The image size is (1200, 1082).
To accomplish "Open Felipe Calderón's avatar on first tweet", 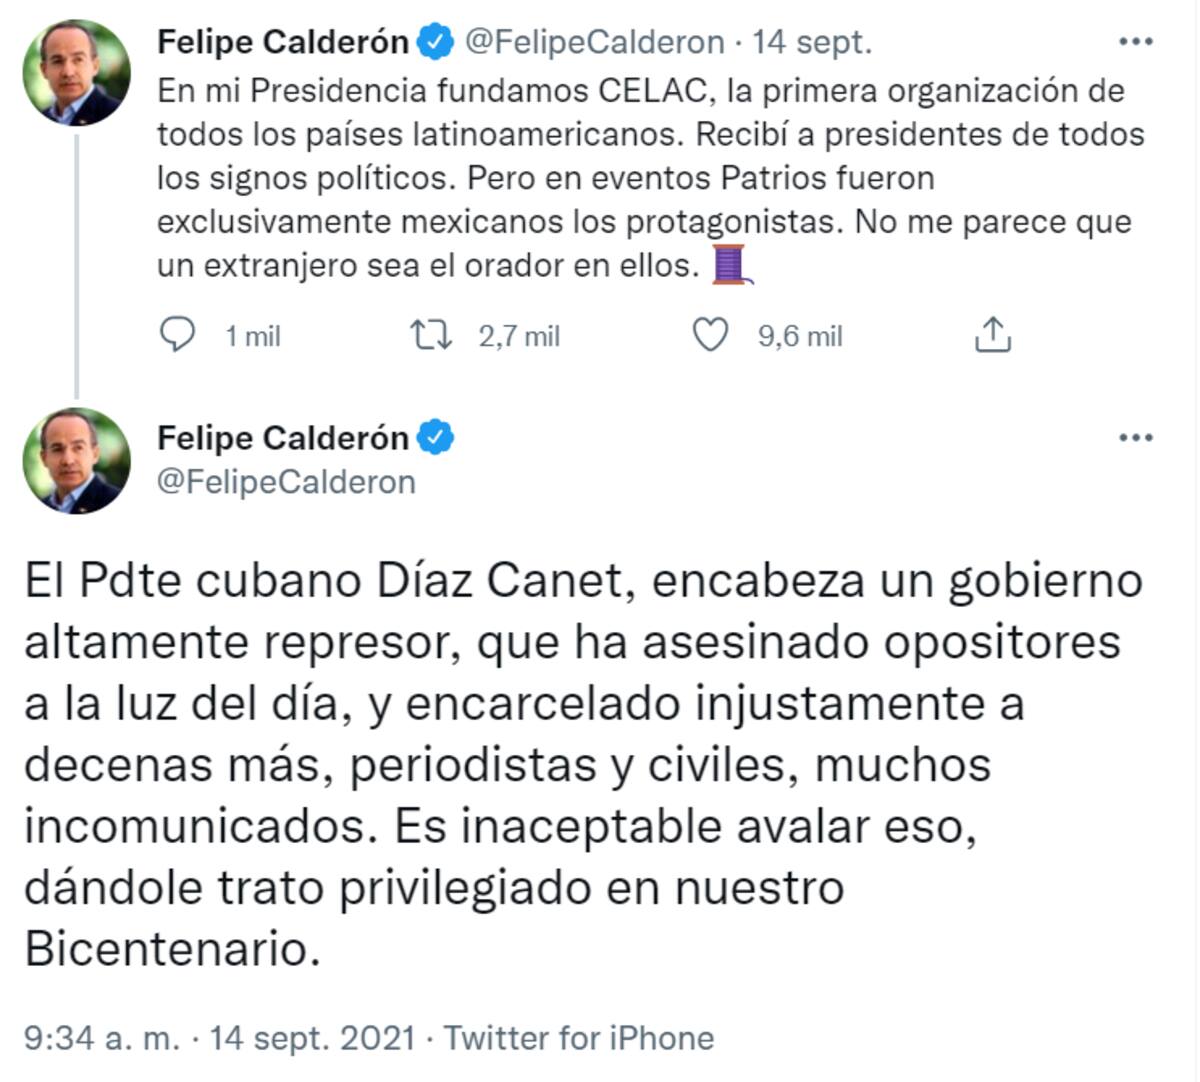I will [x=77, y=72].
